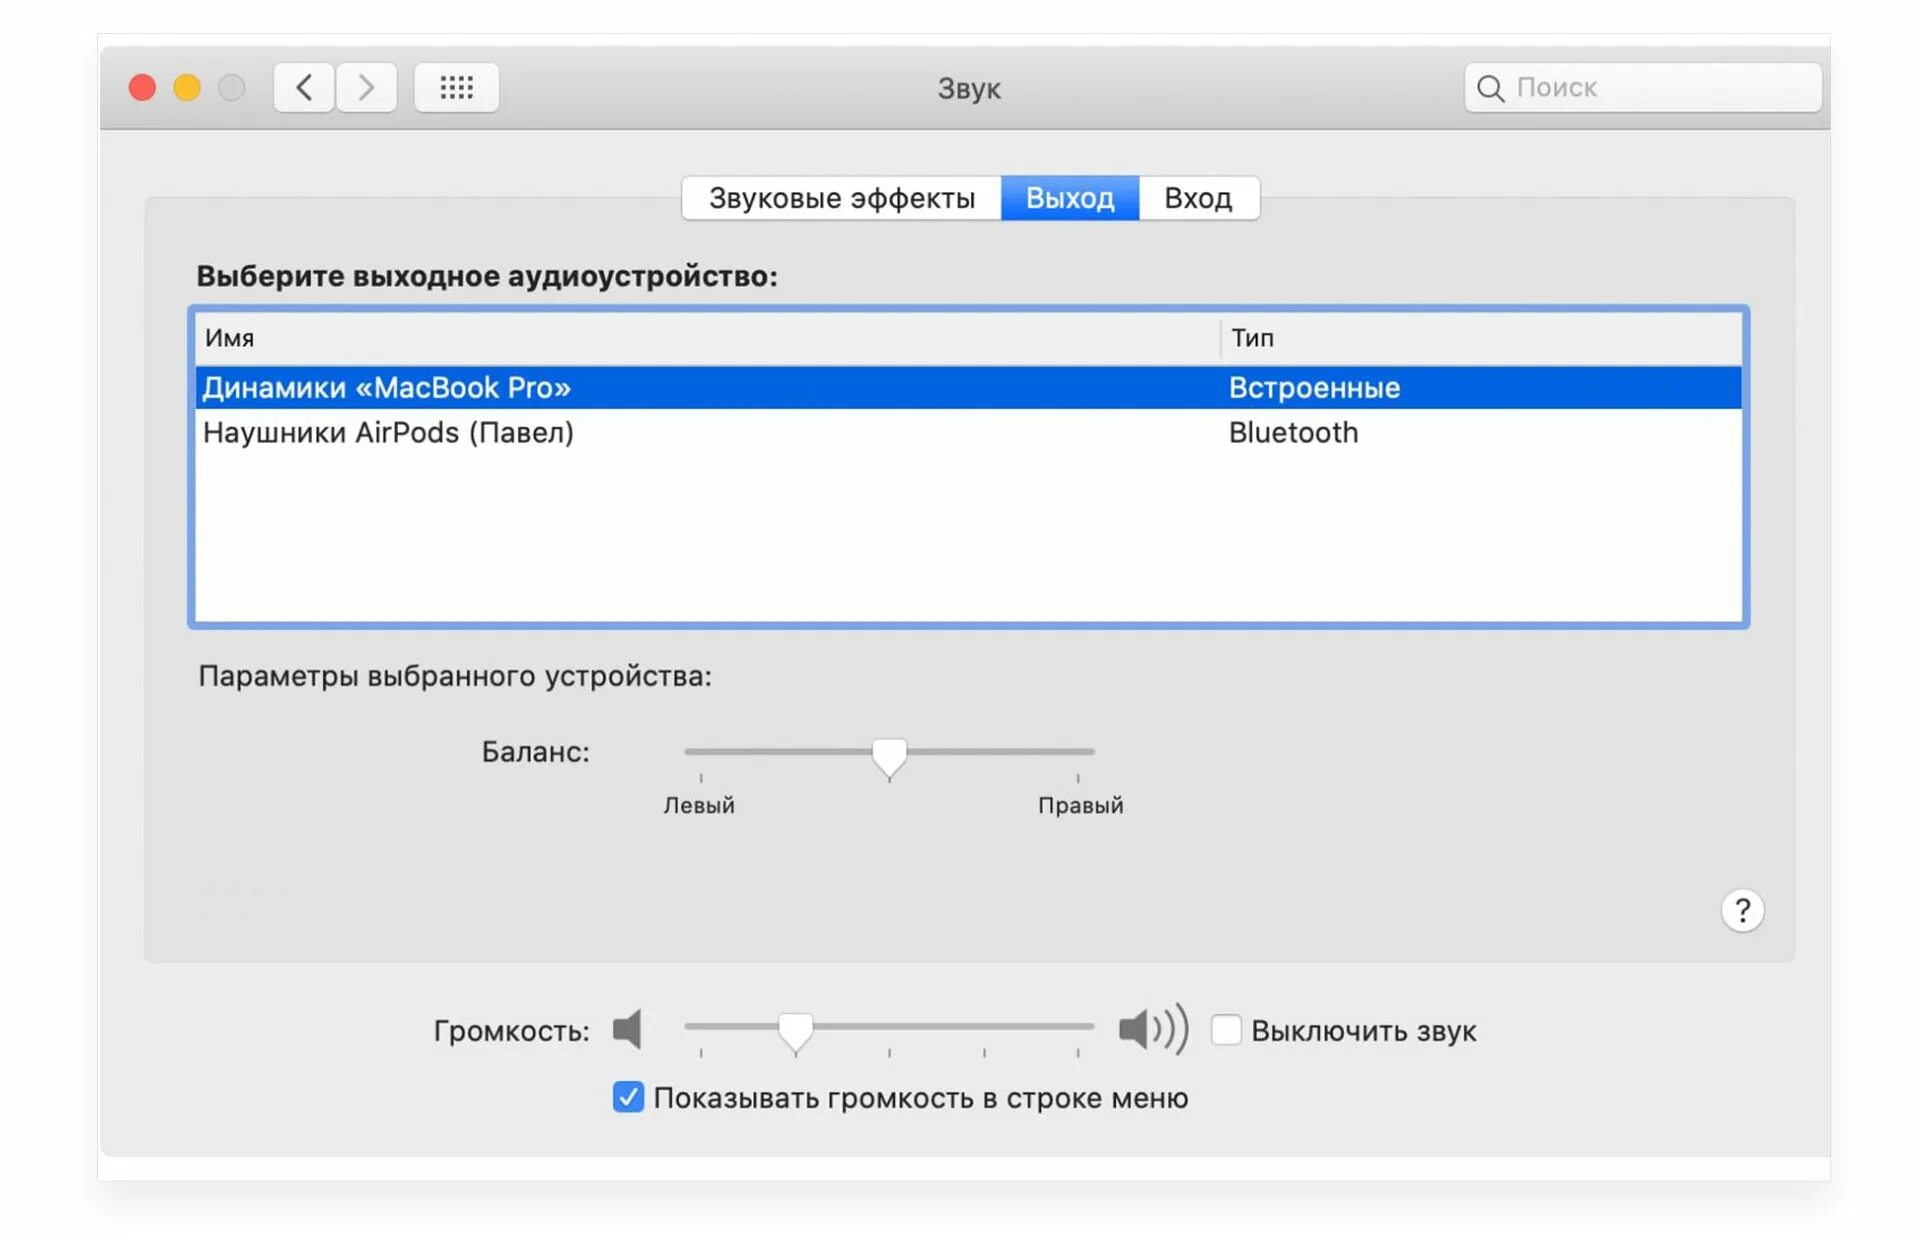The image size is (1920, 1237).
Task: Click the Тип column header
Action: [x=1481, y=338]
